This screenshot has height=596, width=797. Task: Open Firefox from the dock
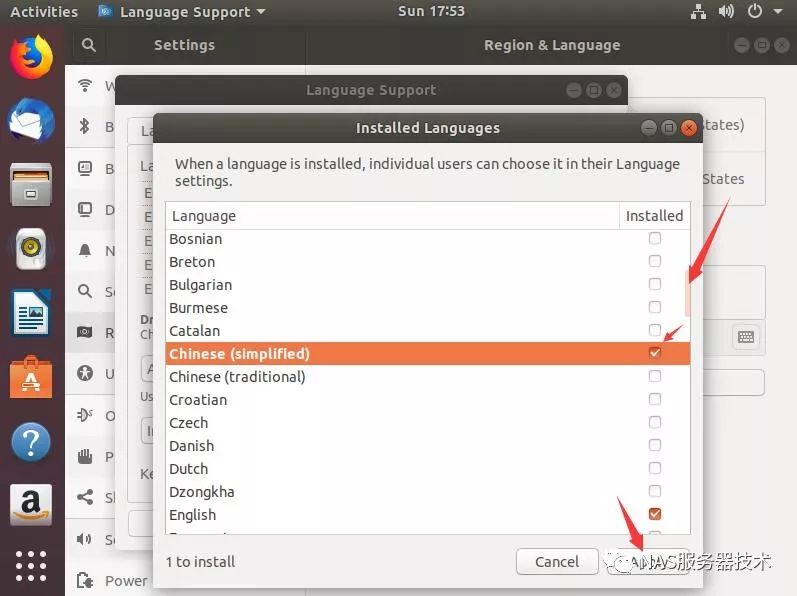click(x=31, y=56)
